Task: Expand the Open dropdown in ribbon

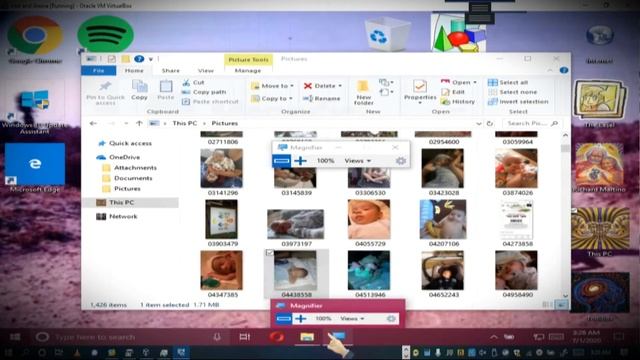Action: click(x=475, y=82)
